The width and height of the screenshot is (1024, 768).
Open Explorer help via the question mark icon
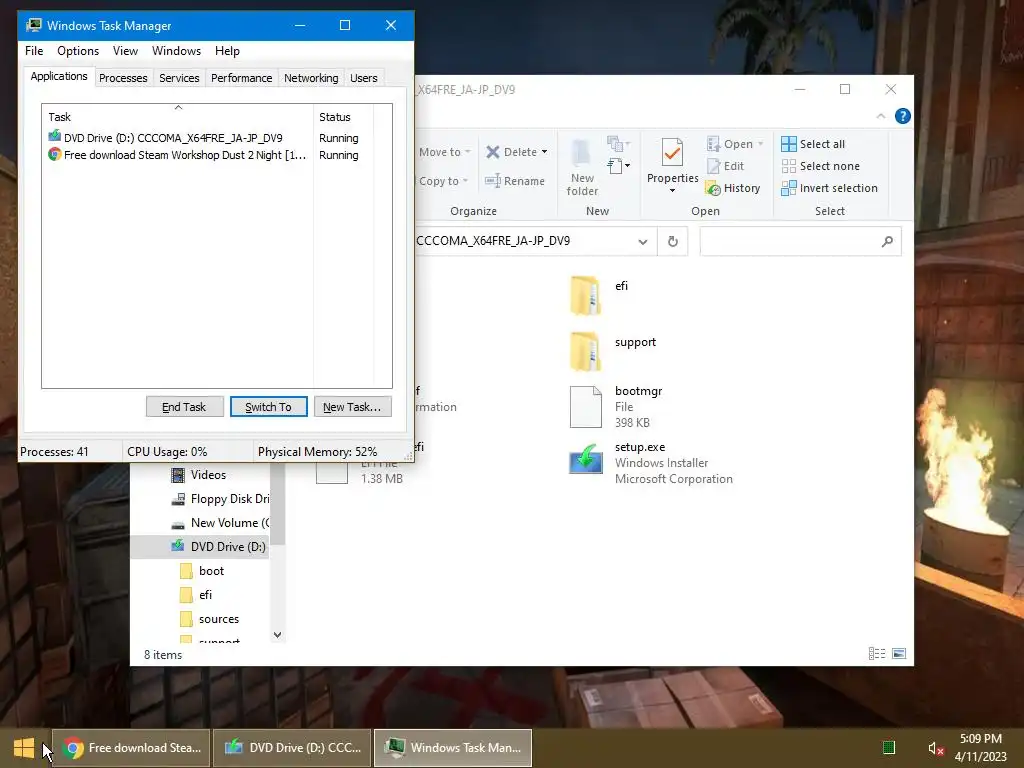point(903,116)
